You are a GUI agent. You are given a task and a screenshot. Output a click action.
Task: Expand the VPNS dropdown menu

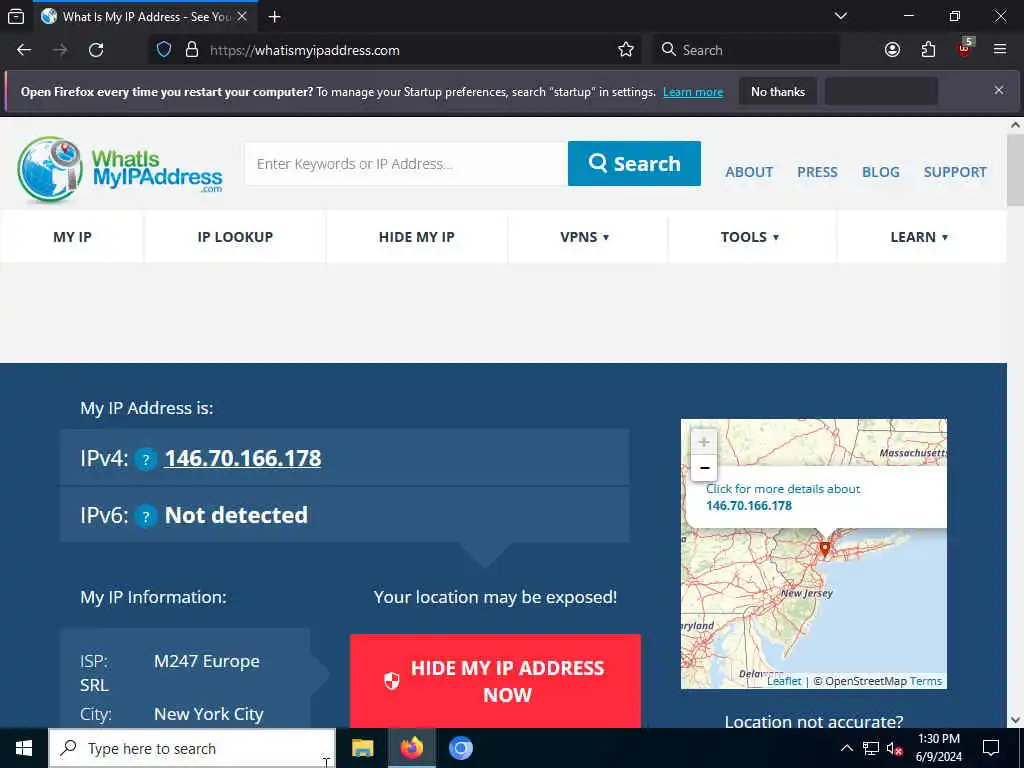(584, 237)
